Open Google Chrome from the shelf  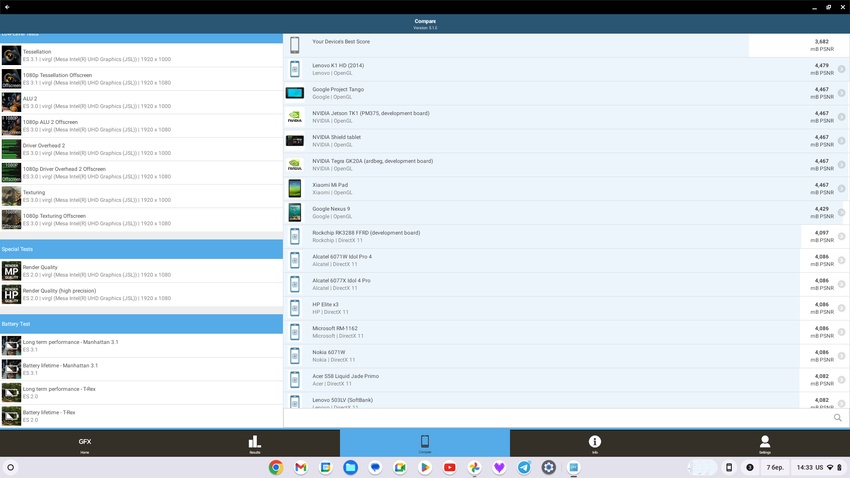tap(276, 467)
